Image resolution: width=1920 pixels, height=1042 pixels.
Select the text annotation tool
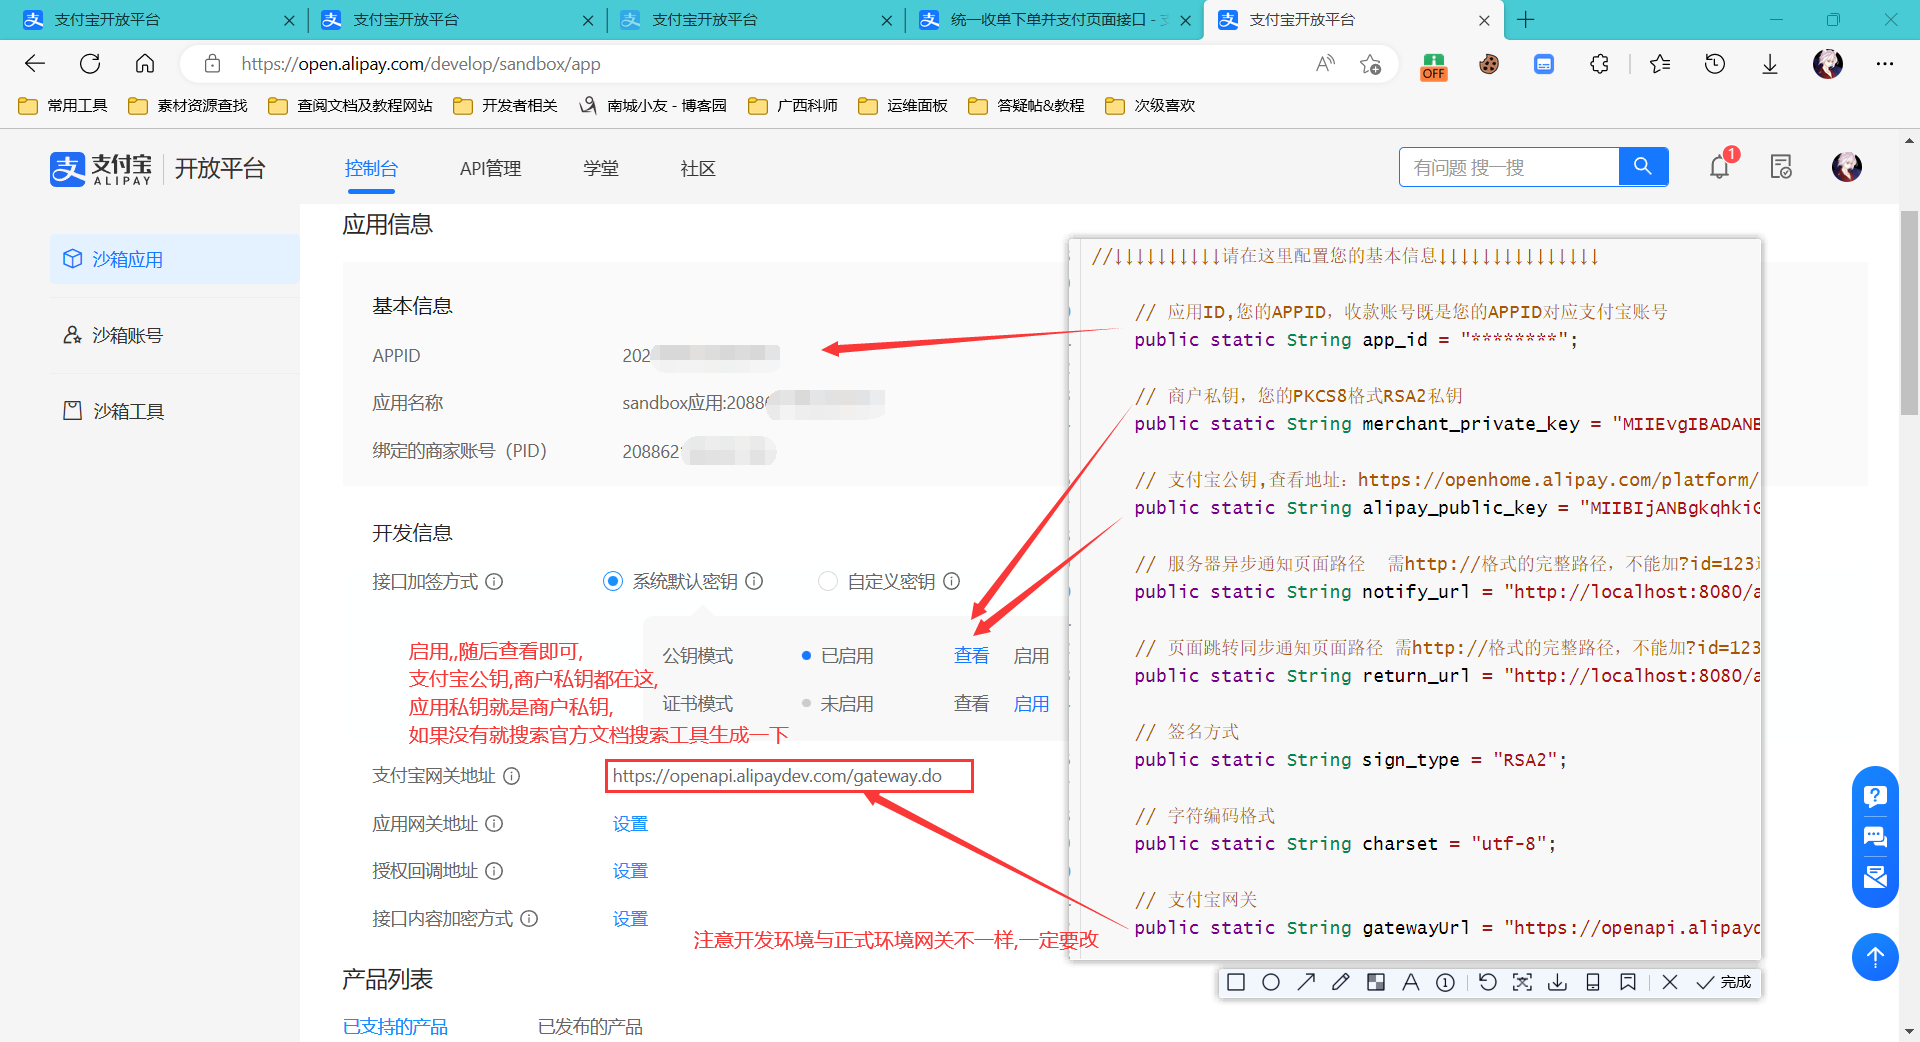1411,982
